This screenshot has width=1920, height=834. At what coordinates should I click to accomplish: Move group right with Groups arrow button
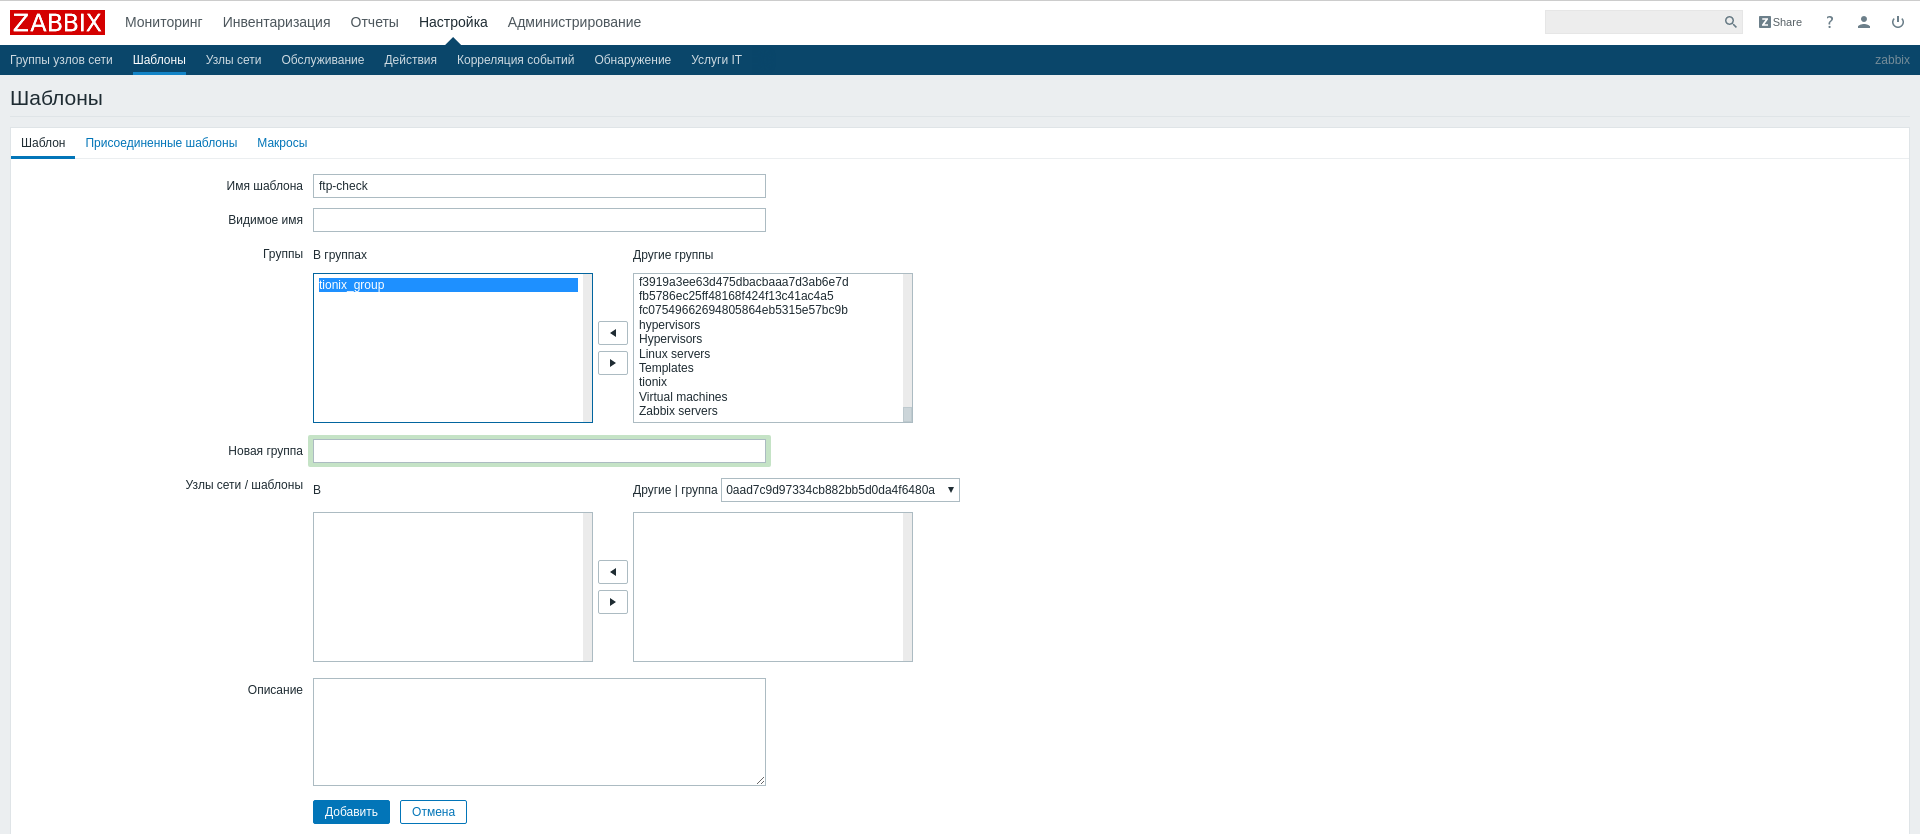(613, 363)
